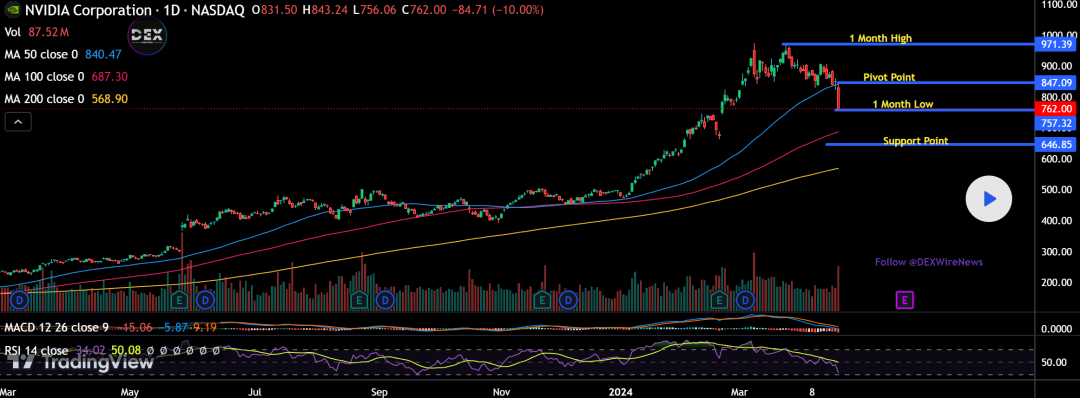Select the Vol 87.52 M legend entry
Image resolution: width=1080 pixels, height=398 pixels.
pos(37,32)
